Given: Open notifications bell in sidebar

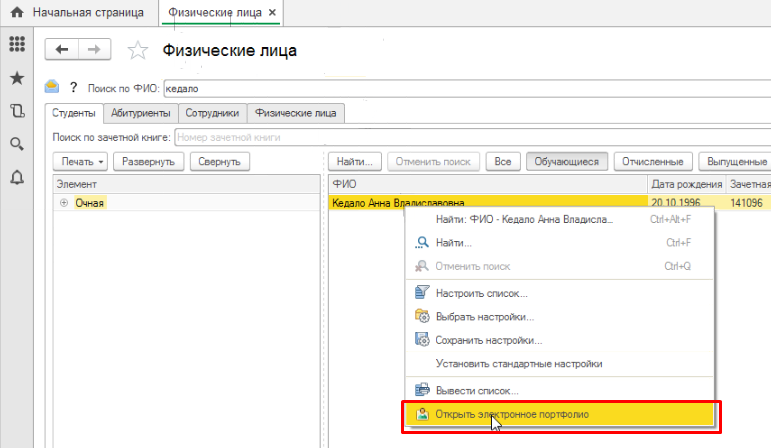Looking at the screenshot, I should point(16,177).
